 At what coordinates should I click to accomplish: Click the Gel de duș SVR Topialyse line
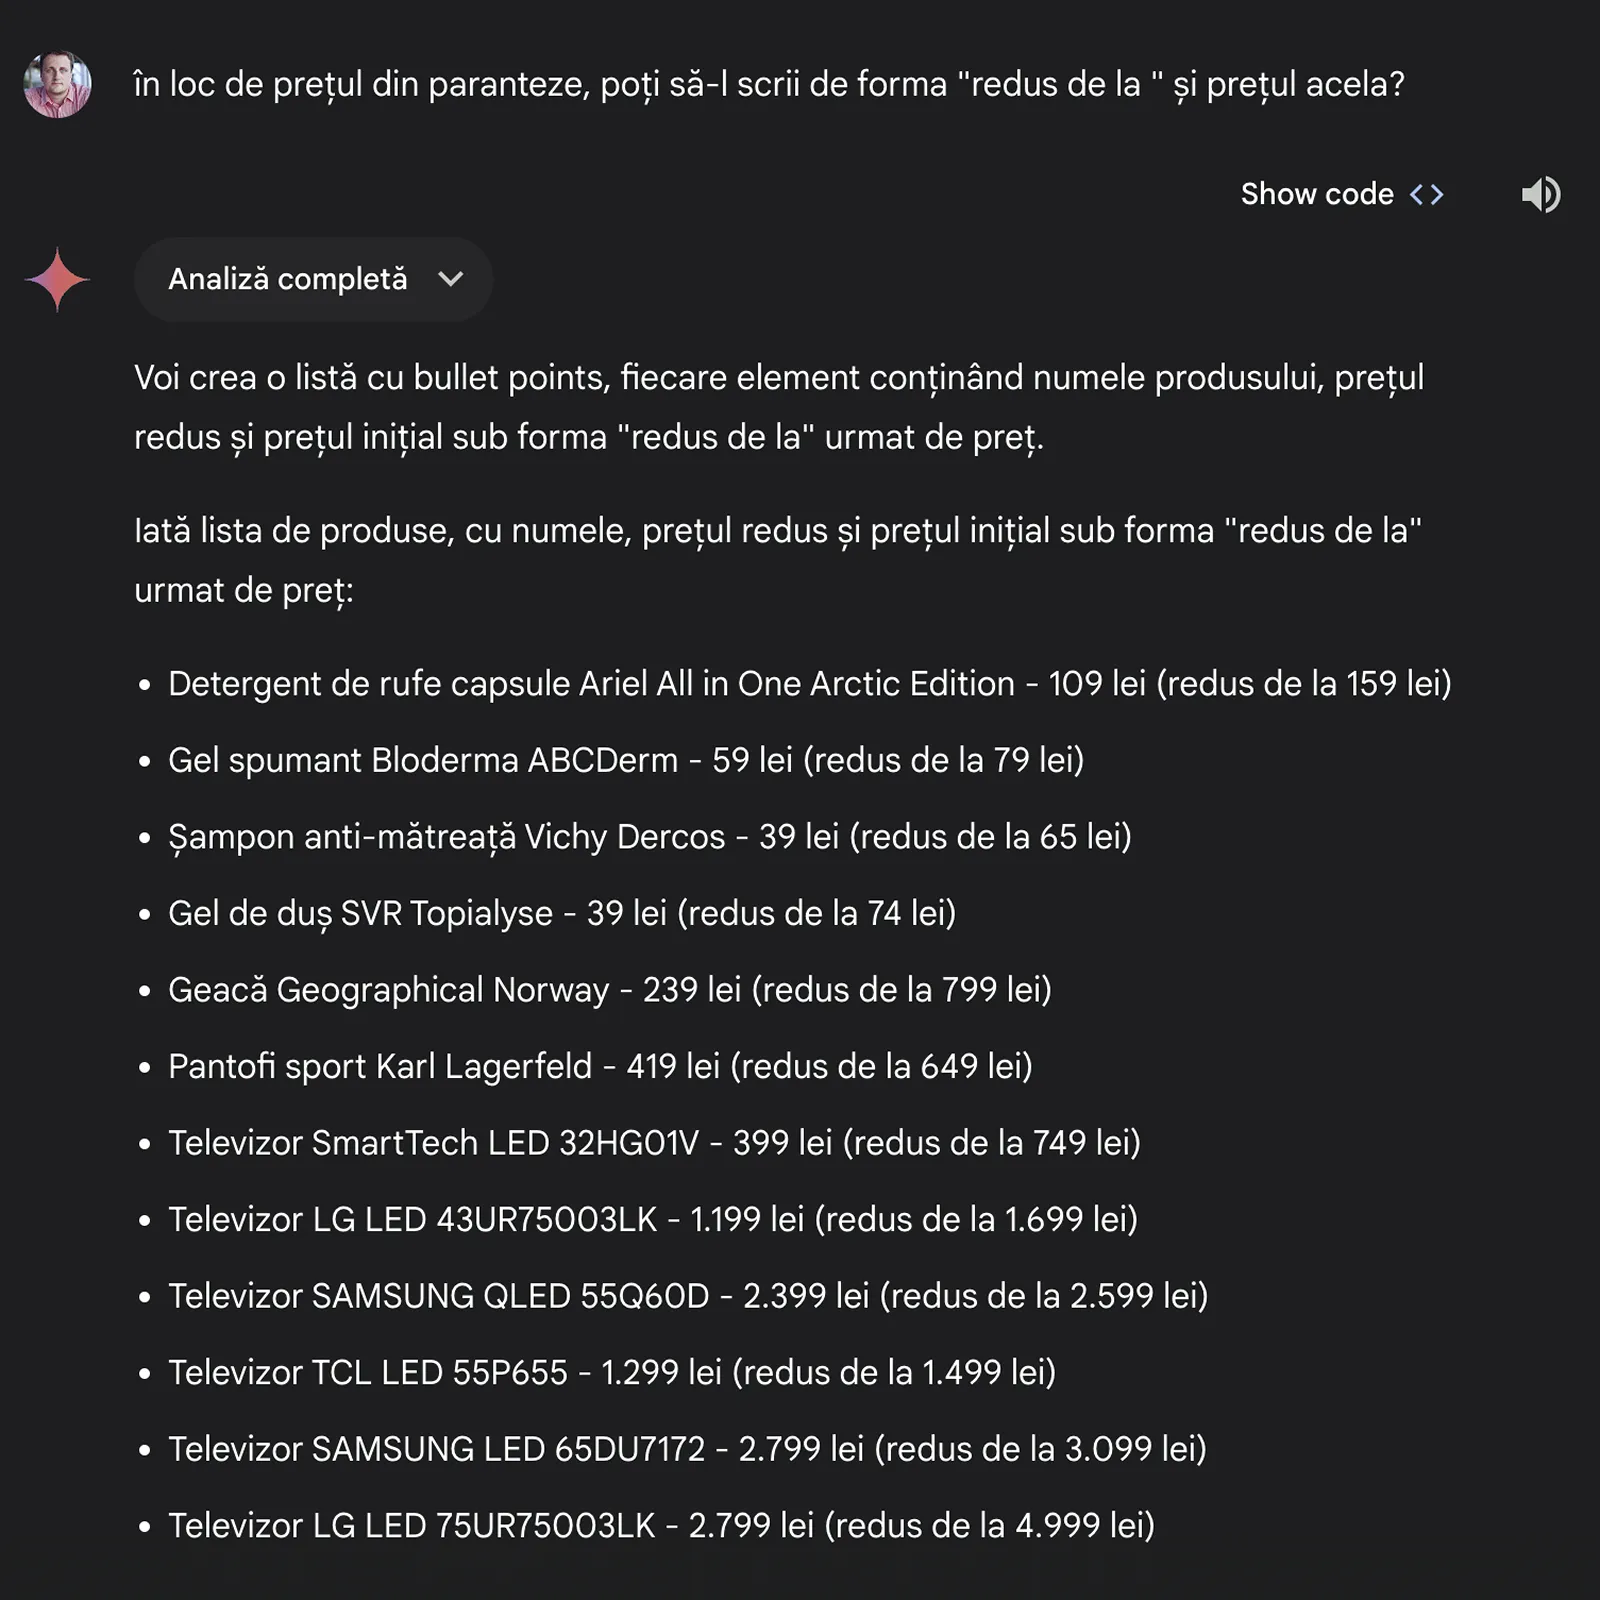coord(562,913)
